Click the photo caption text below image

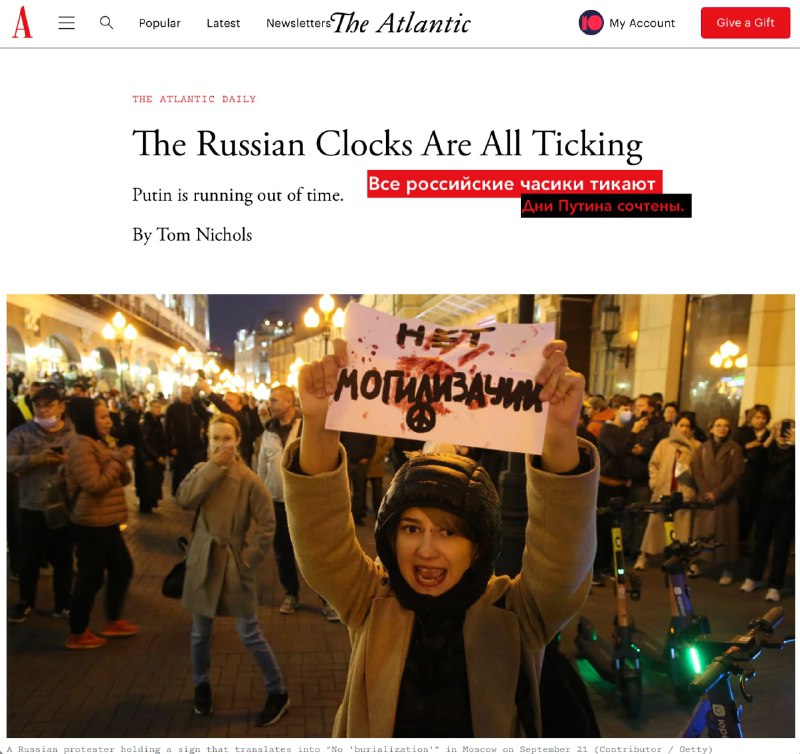tap(359, 749)
